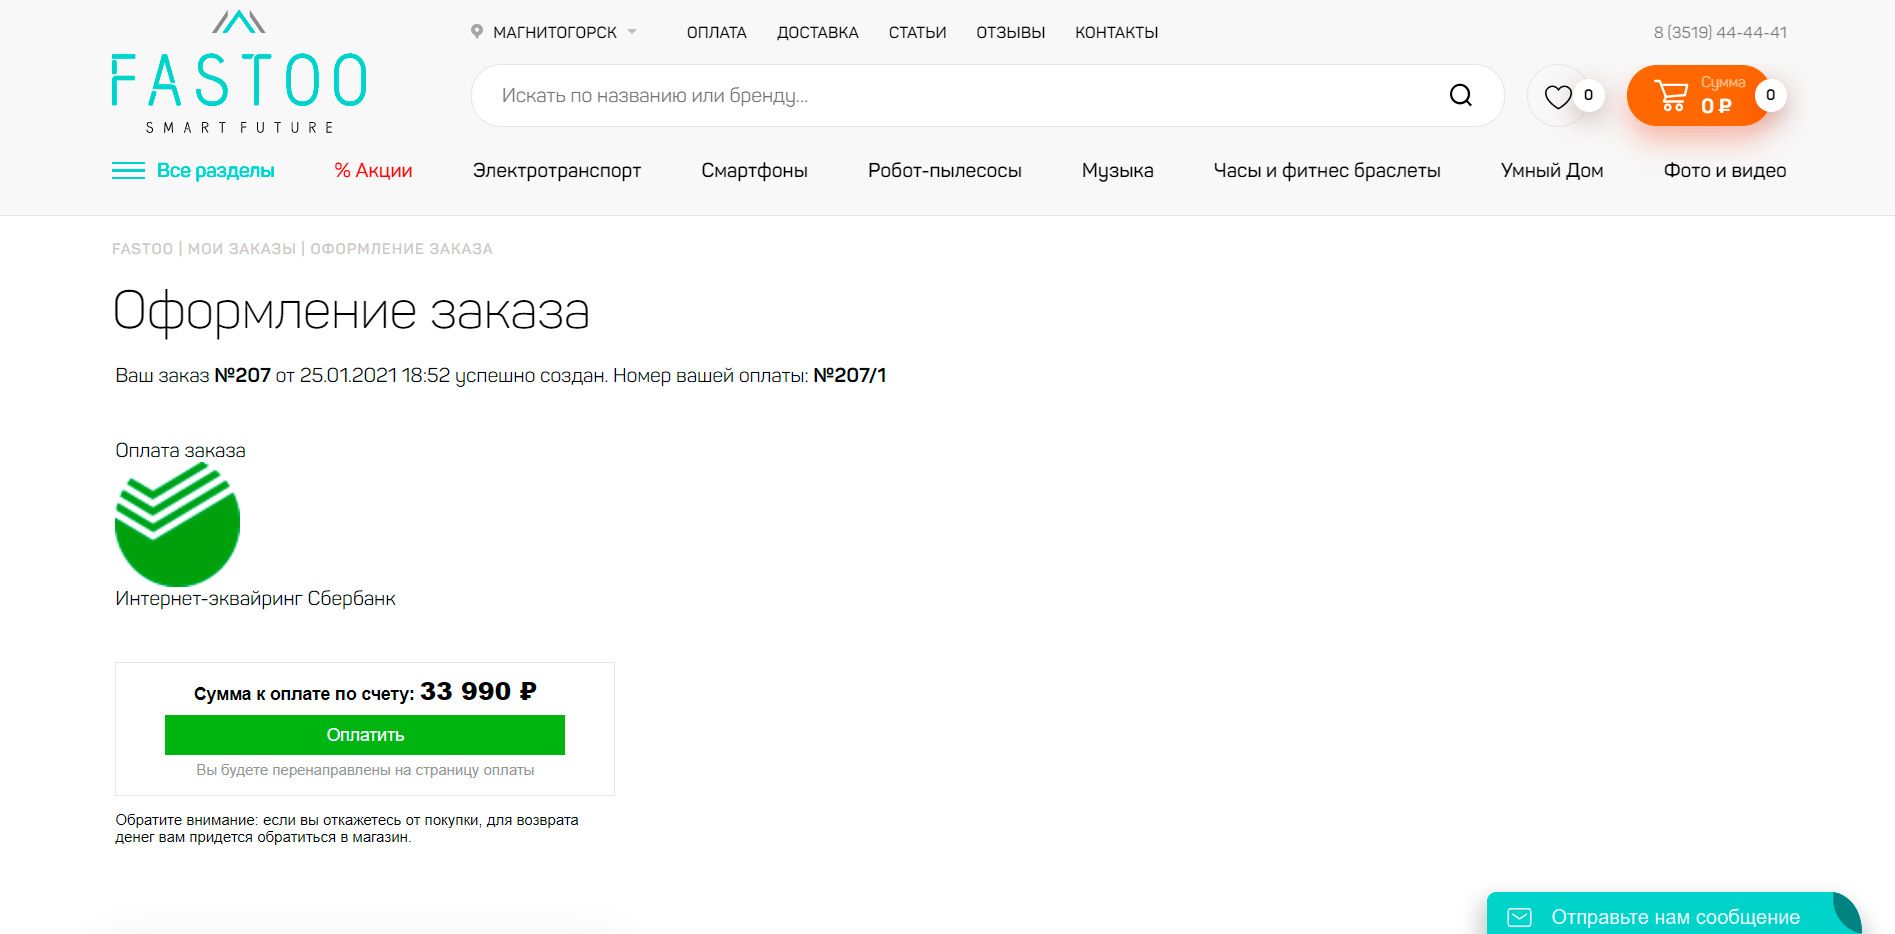Screen dimensions: 1895x934
Task: Browse the Электротранспорт category
Action: coord(557,170)
